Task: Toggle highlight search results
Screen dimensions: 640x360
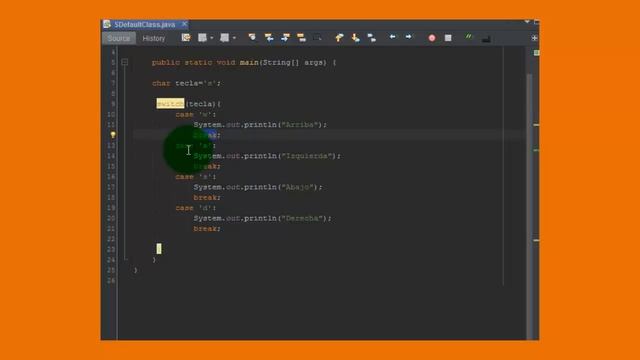Action: (301, 38)
